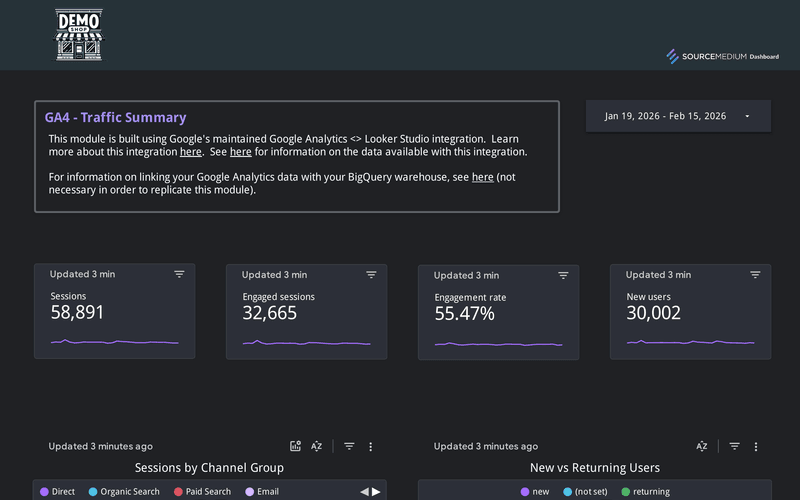The image size is (800, 500).
Task: Open filter for New vs Returning Users
Action: tap(734, 446)
